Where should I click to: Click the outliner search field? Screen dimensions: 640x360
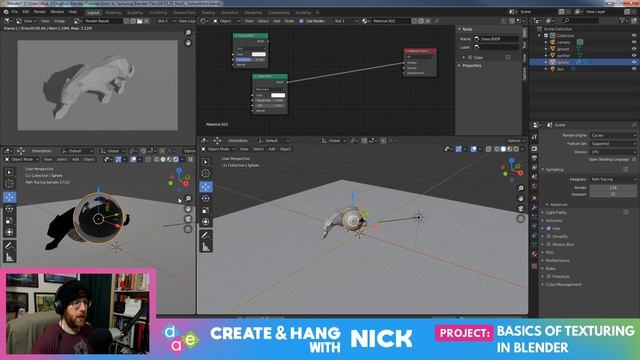[581, 20]
